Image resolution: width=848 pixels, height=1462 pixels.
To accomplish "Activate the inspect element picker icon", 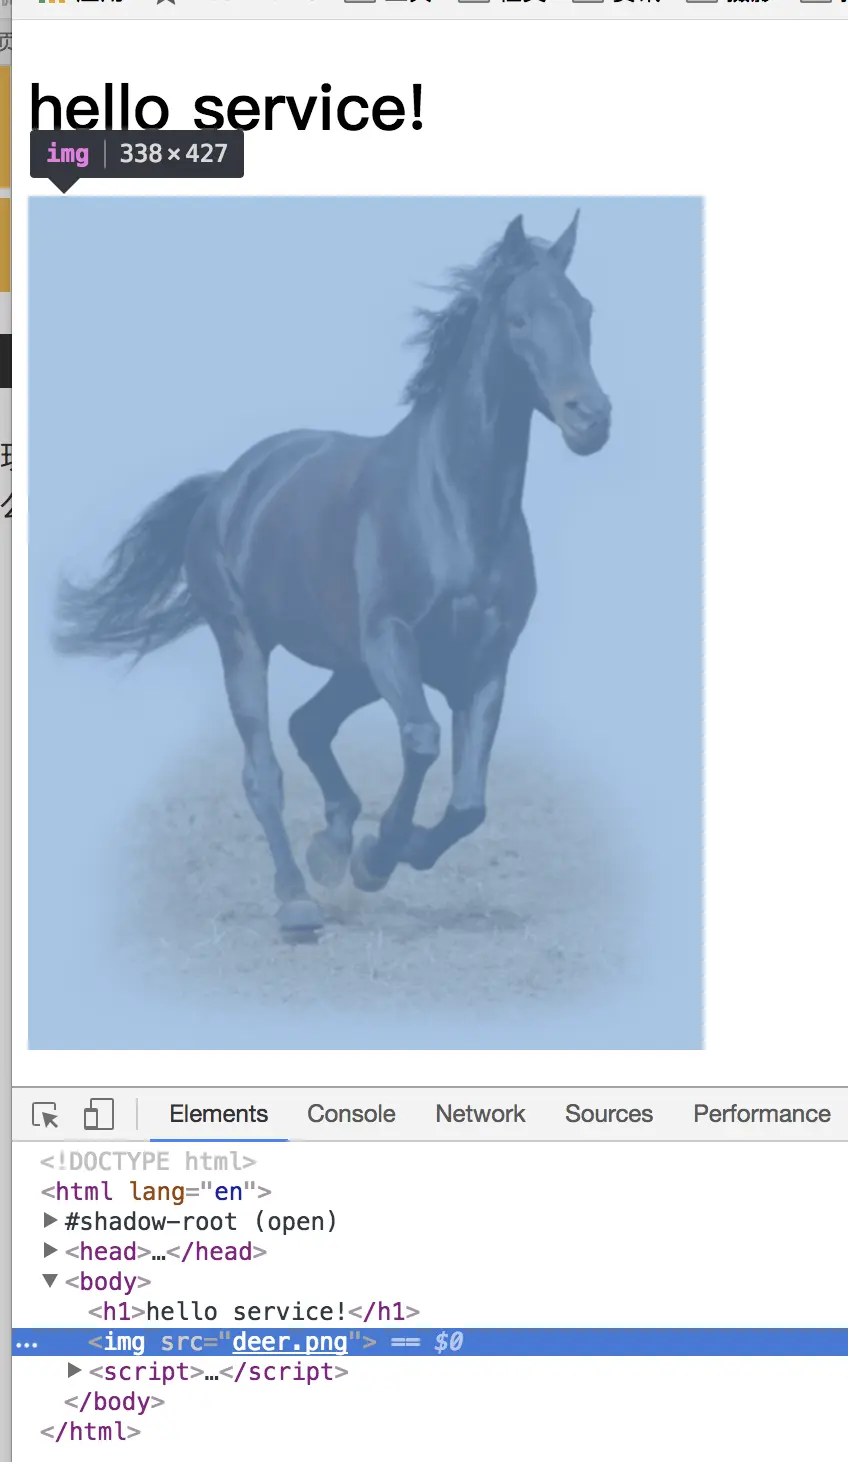I will [x=45, y=1114].
